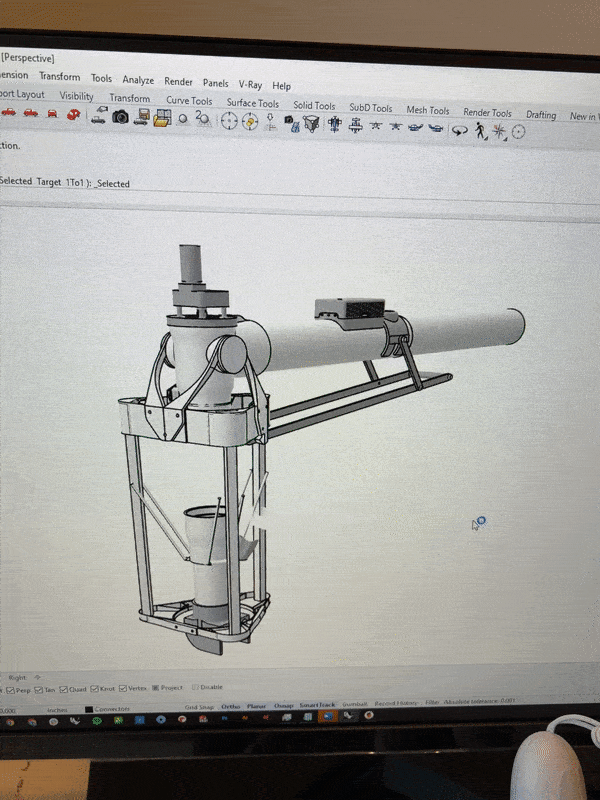Click the front-facing red car view icon

tap(52, 113)
